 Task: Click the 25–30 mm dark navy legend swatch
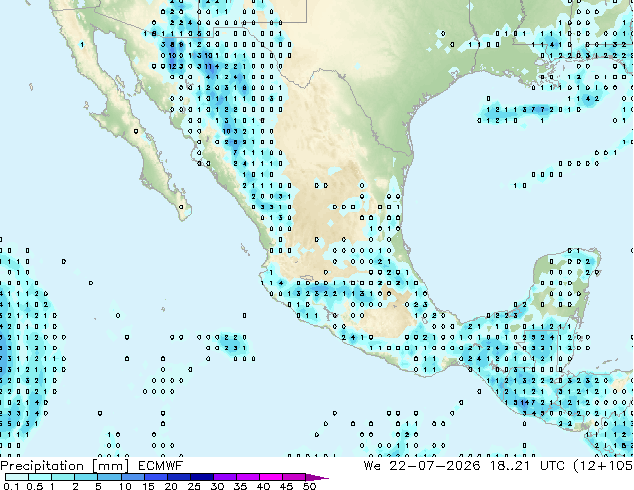tap(202, 477)
